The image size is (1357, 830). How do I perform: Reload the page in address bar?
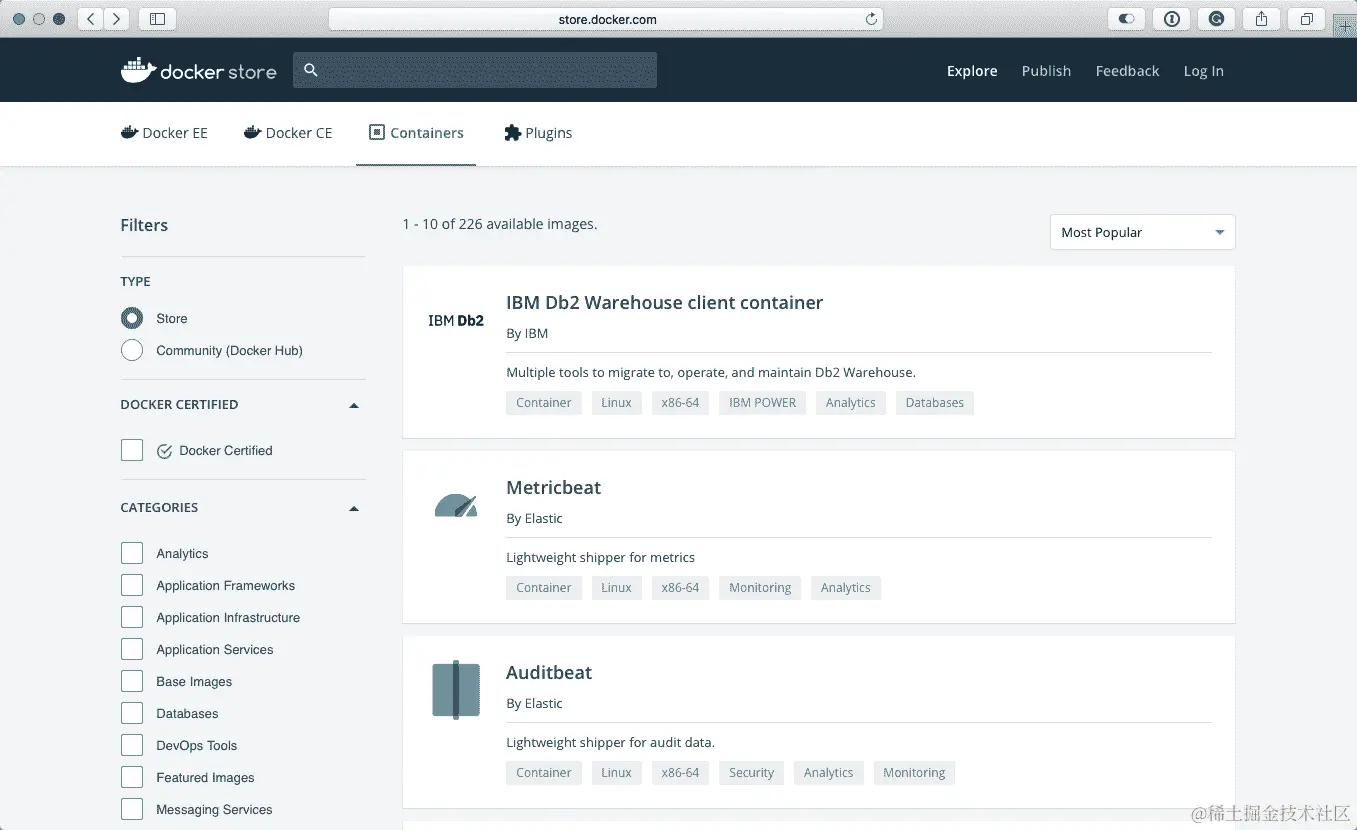[x=871, y=19]
